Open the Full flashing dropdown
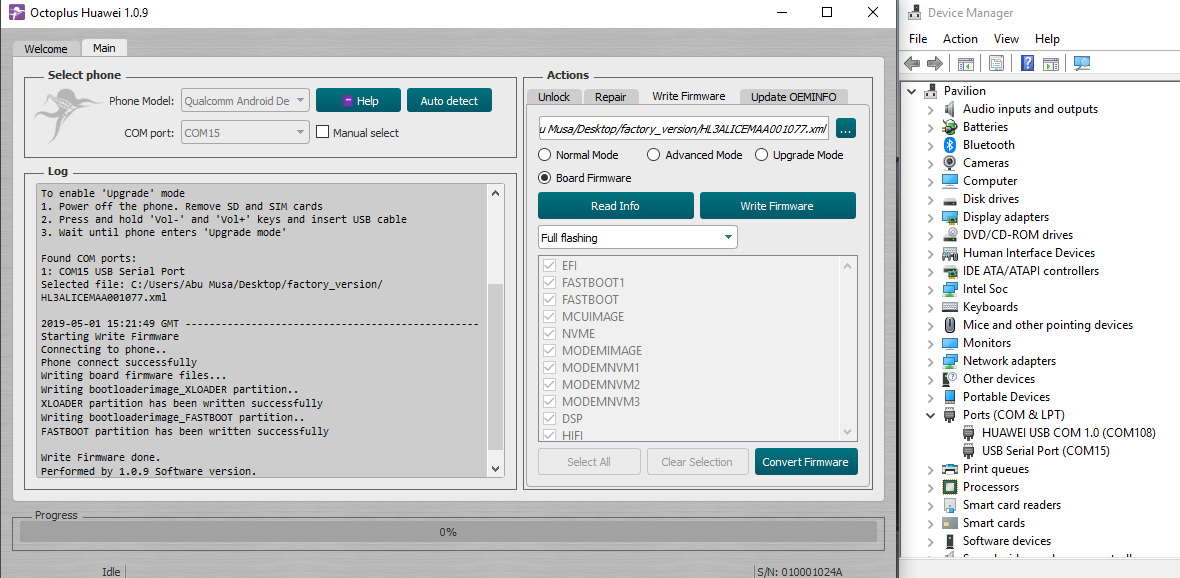The image size is (1180, 578). click(x=638, y=238)
